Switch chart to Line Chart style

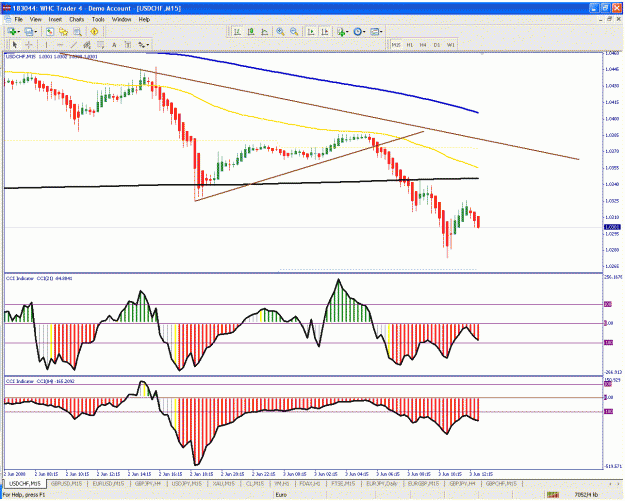coord(264,31)
